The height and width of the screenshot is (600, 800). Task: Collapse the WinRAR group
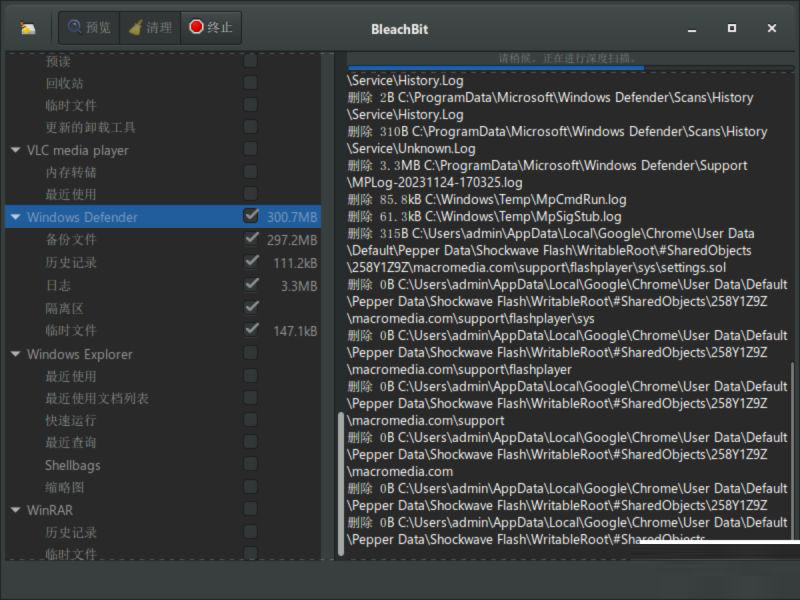tap(15, 510)
